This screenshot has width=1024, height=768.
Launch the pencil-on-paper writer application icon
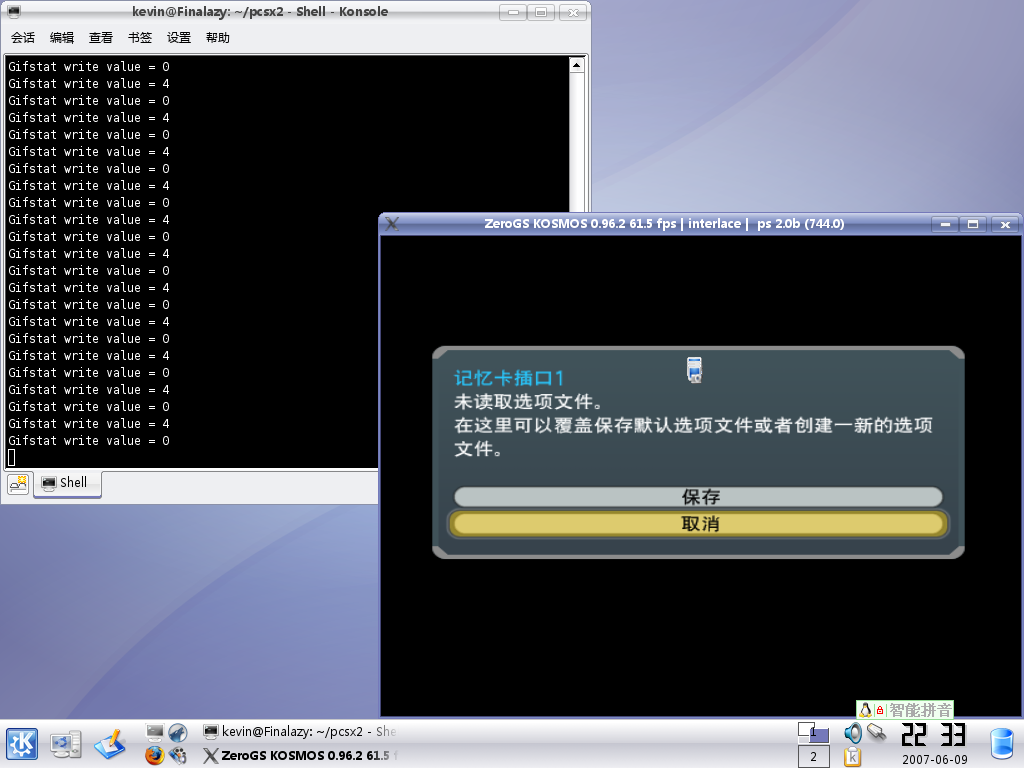tap(110, 744)
